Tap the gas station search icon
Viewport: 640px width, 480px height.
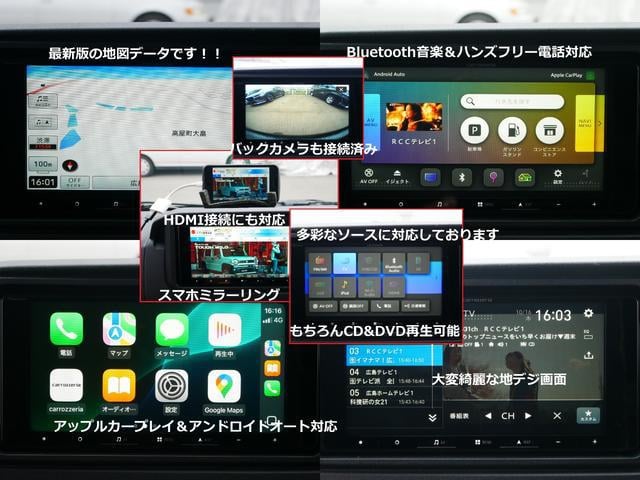[x=511, y=131]
